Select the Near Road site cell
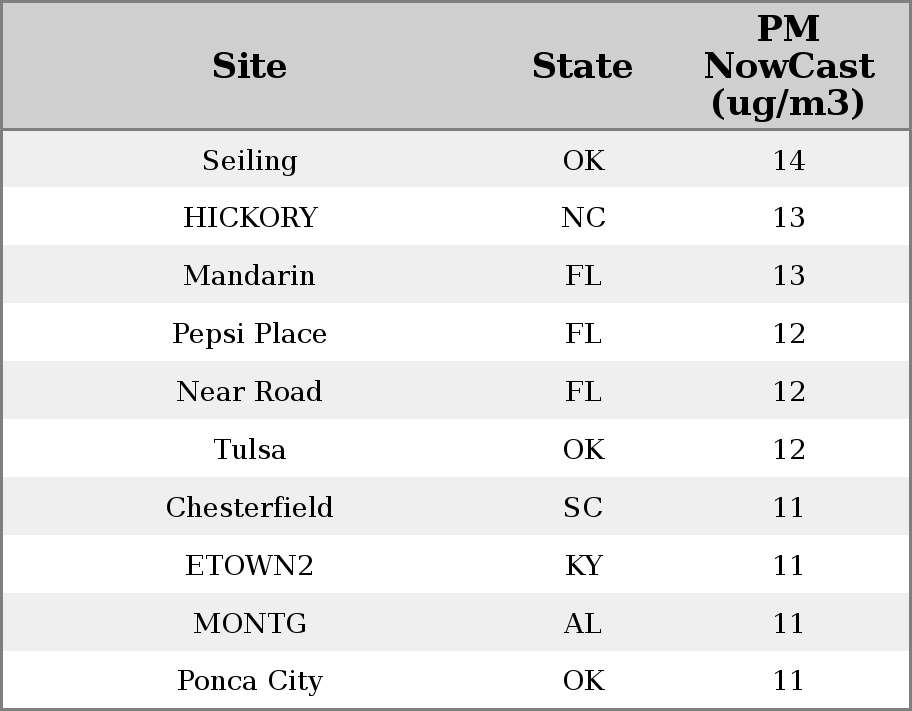The width and height of the screenshot is (912, 711). point(250,392)
